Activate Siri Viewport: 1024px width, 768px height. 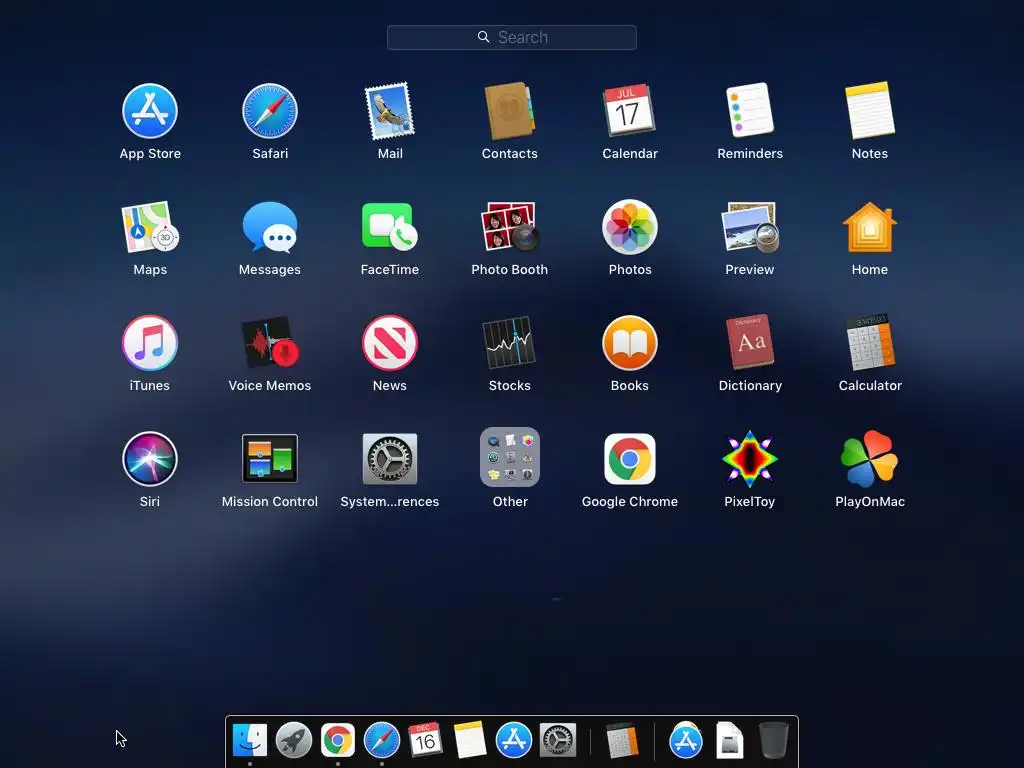(150, 458)
